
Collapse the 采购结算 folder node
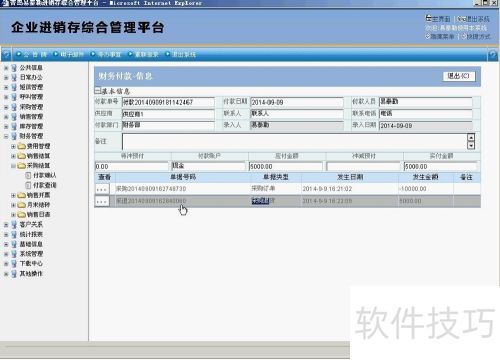(x=13, y=166)
